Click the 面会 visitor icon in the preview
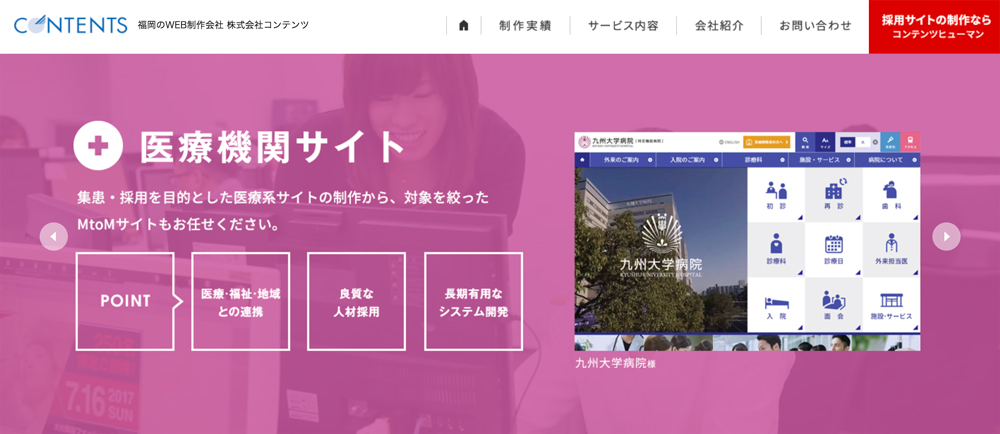1000x434 pixels. 833,305
